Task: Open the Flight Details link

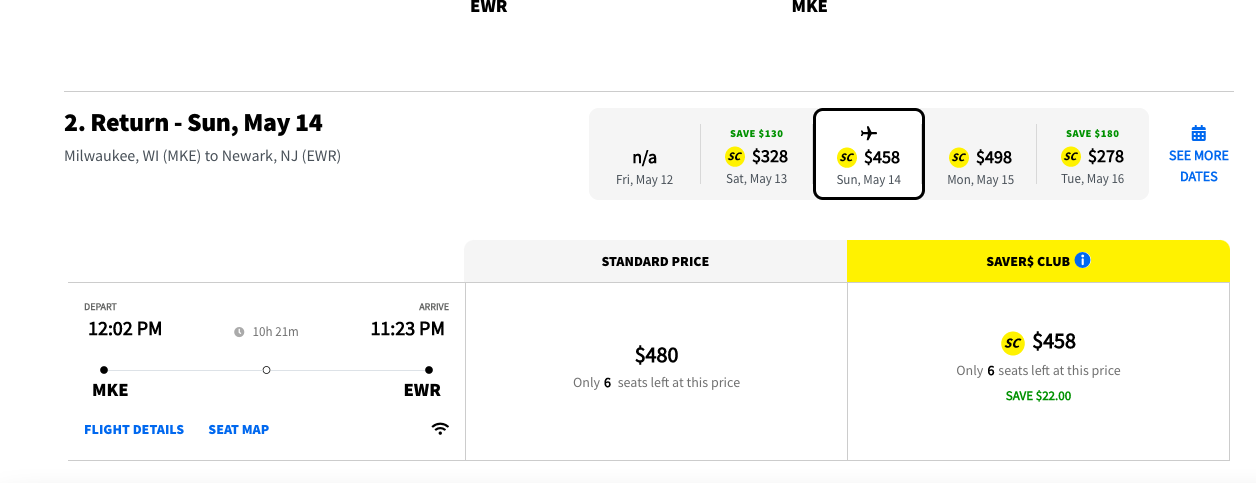Action: coord(134,430)
